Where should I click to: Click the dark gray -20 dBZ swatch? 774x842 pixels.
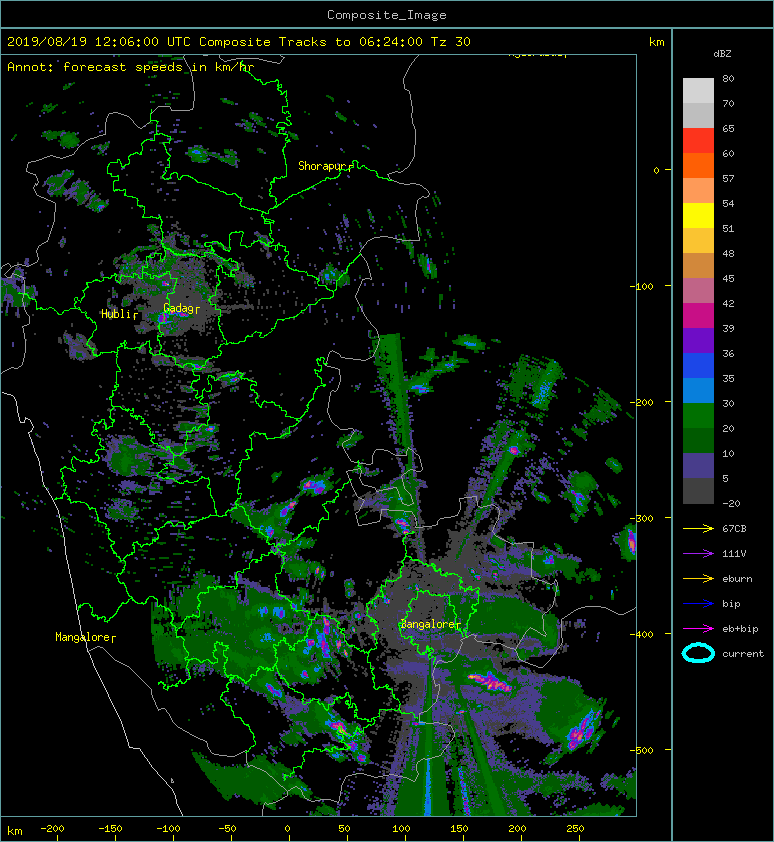click(x=698, y=491)
